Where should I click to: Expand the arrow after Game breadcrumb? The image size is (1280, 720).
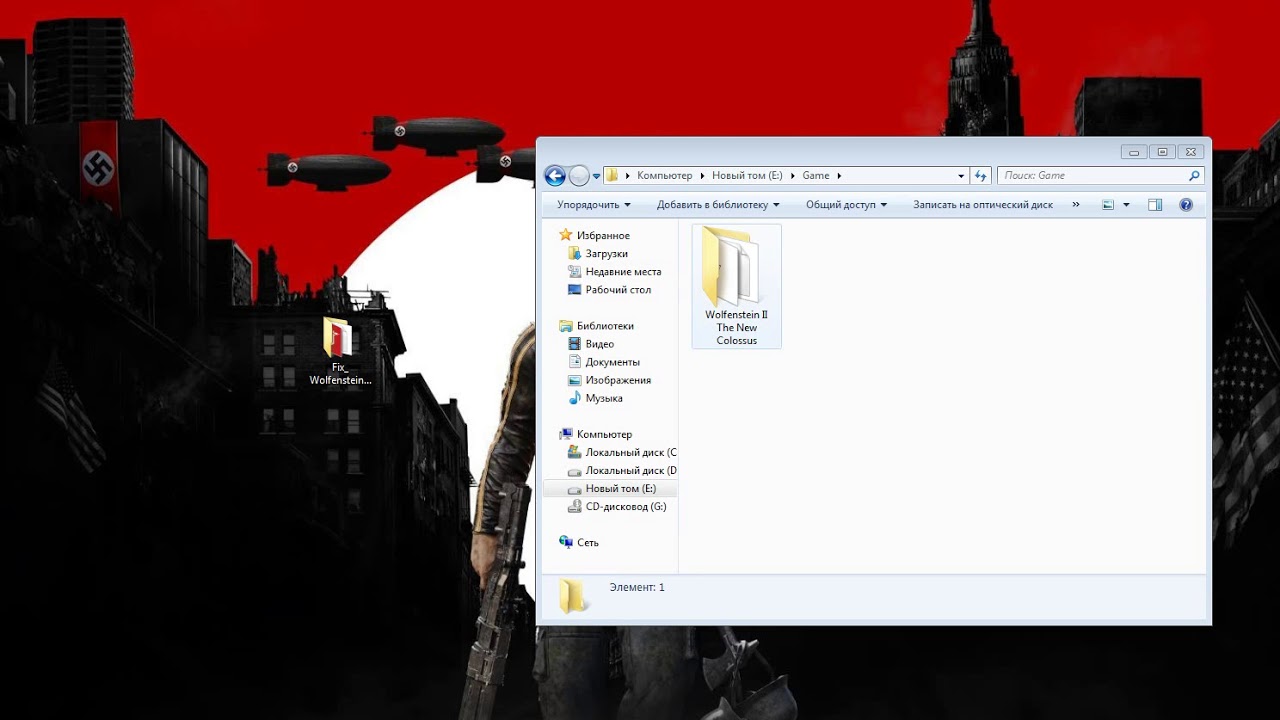tap(839, 175)
